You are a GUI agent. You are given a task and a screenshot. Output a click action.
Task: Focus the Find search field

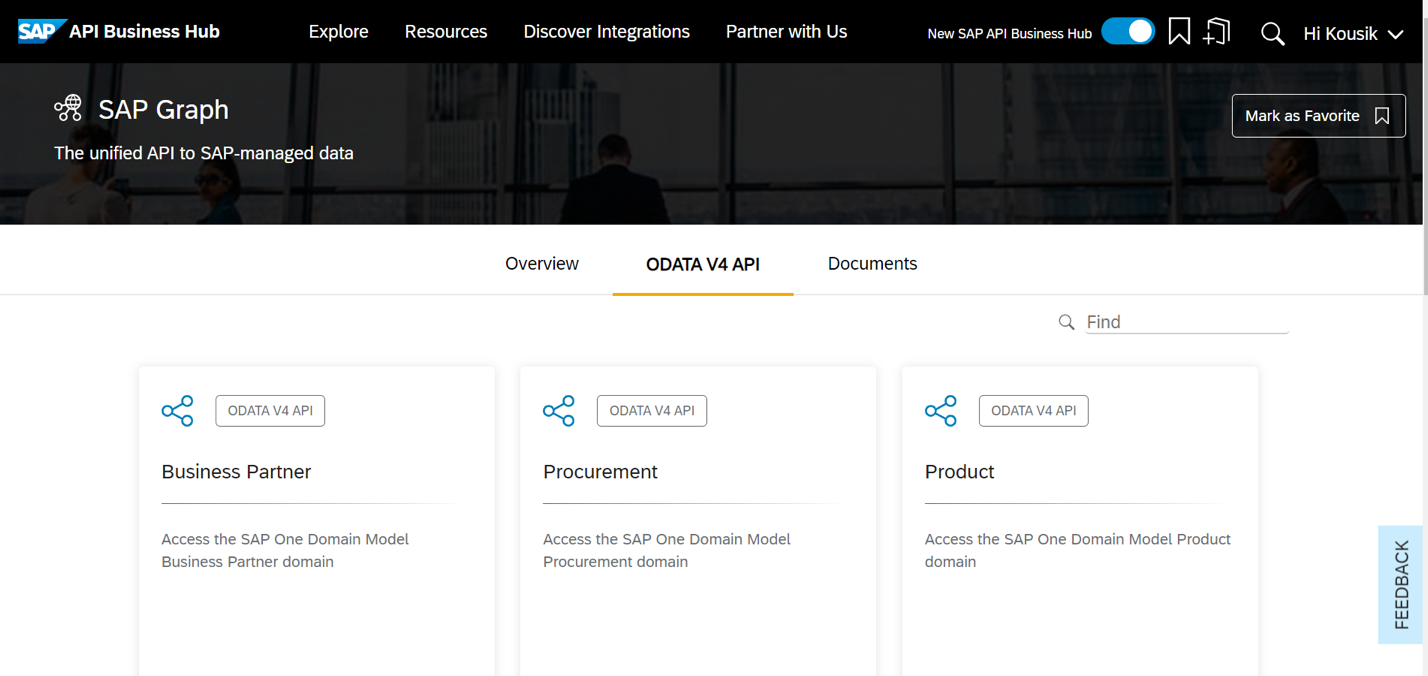[1187, 322]
